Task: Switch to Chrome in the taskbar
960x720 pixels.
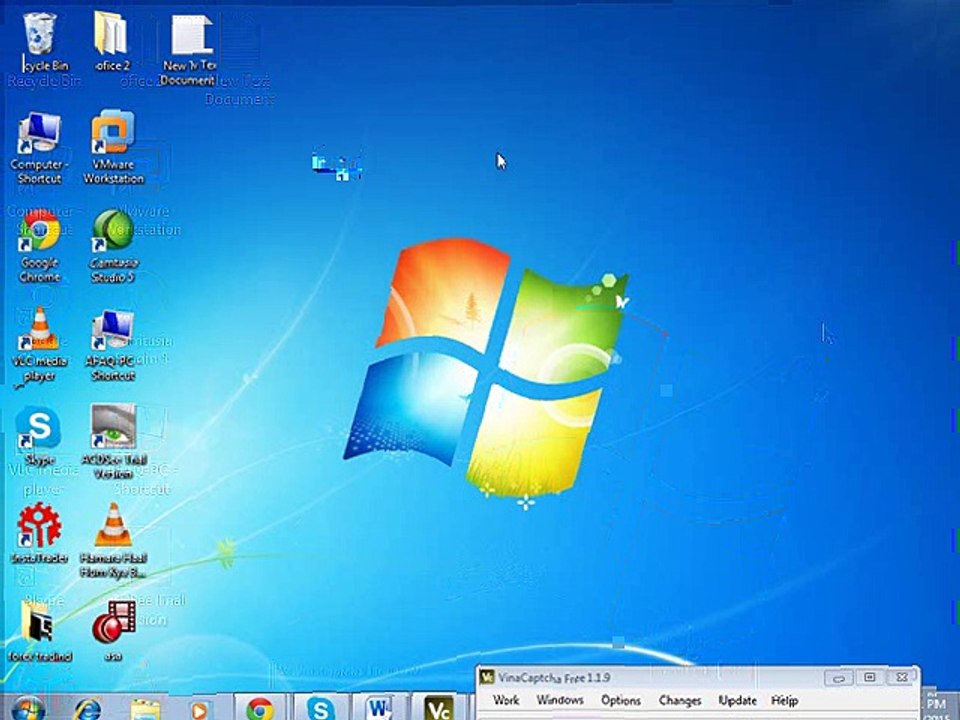Action: coord(260,708)
